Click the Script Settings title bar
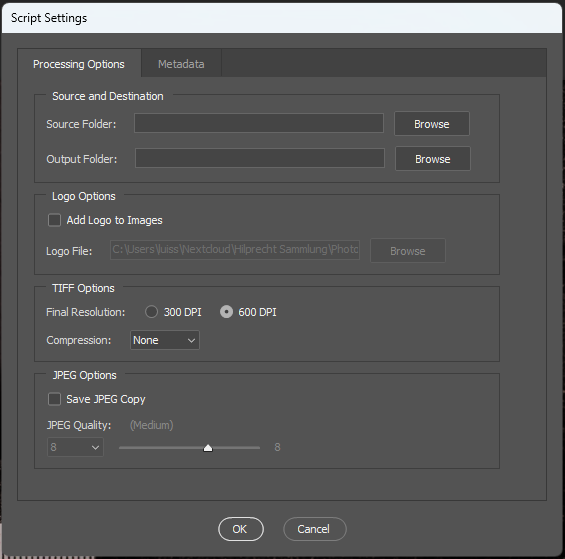 point(282,18)
